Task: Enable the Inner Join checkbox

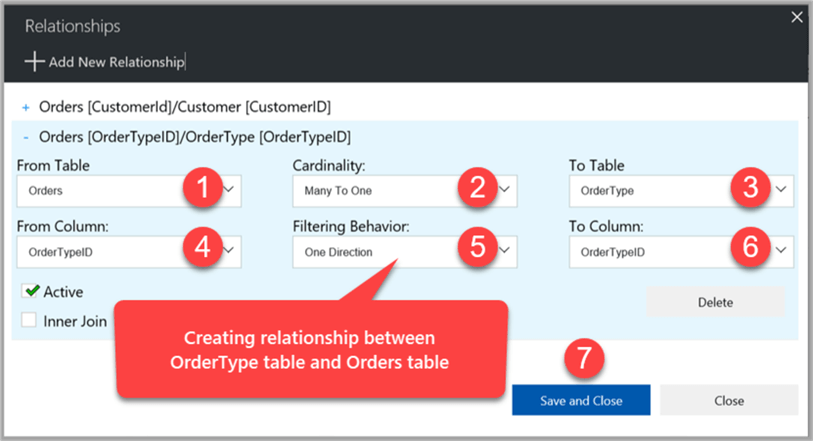Action: 29,320
